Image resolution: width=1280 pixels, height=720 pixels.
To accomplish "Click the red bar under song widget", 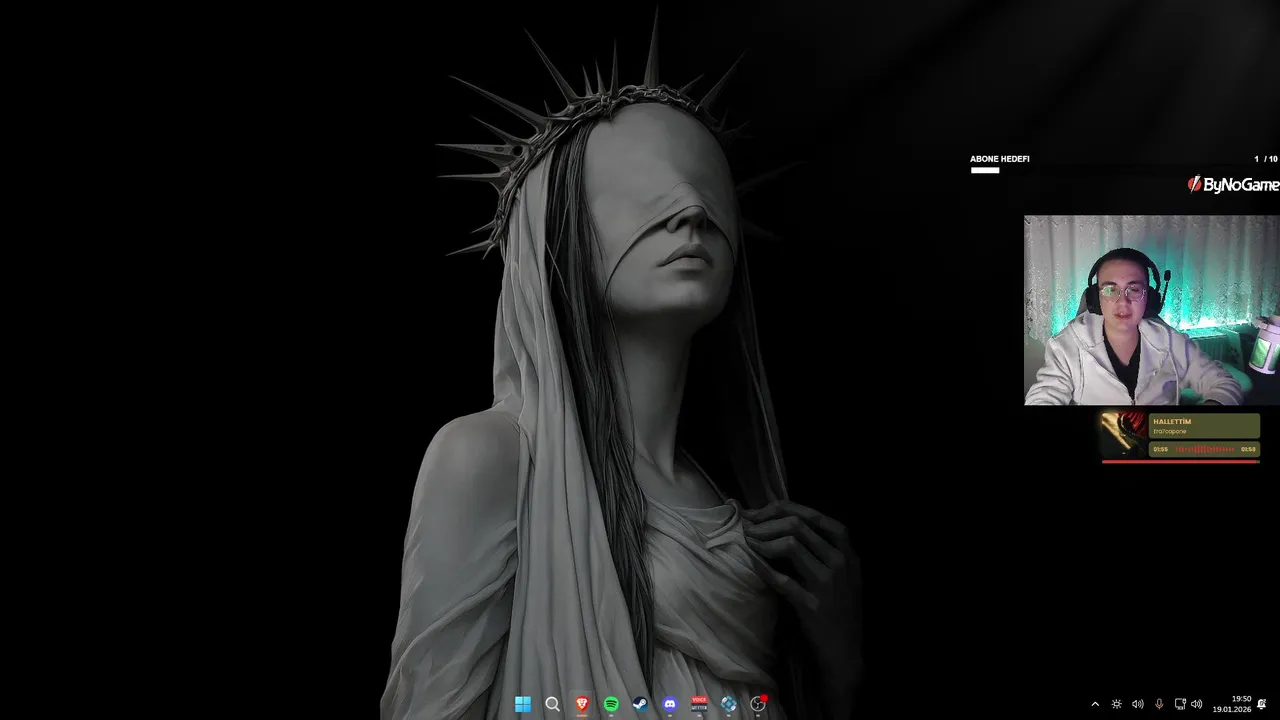I will 1180,462.
